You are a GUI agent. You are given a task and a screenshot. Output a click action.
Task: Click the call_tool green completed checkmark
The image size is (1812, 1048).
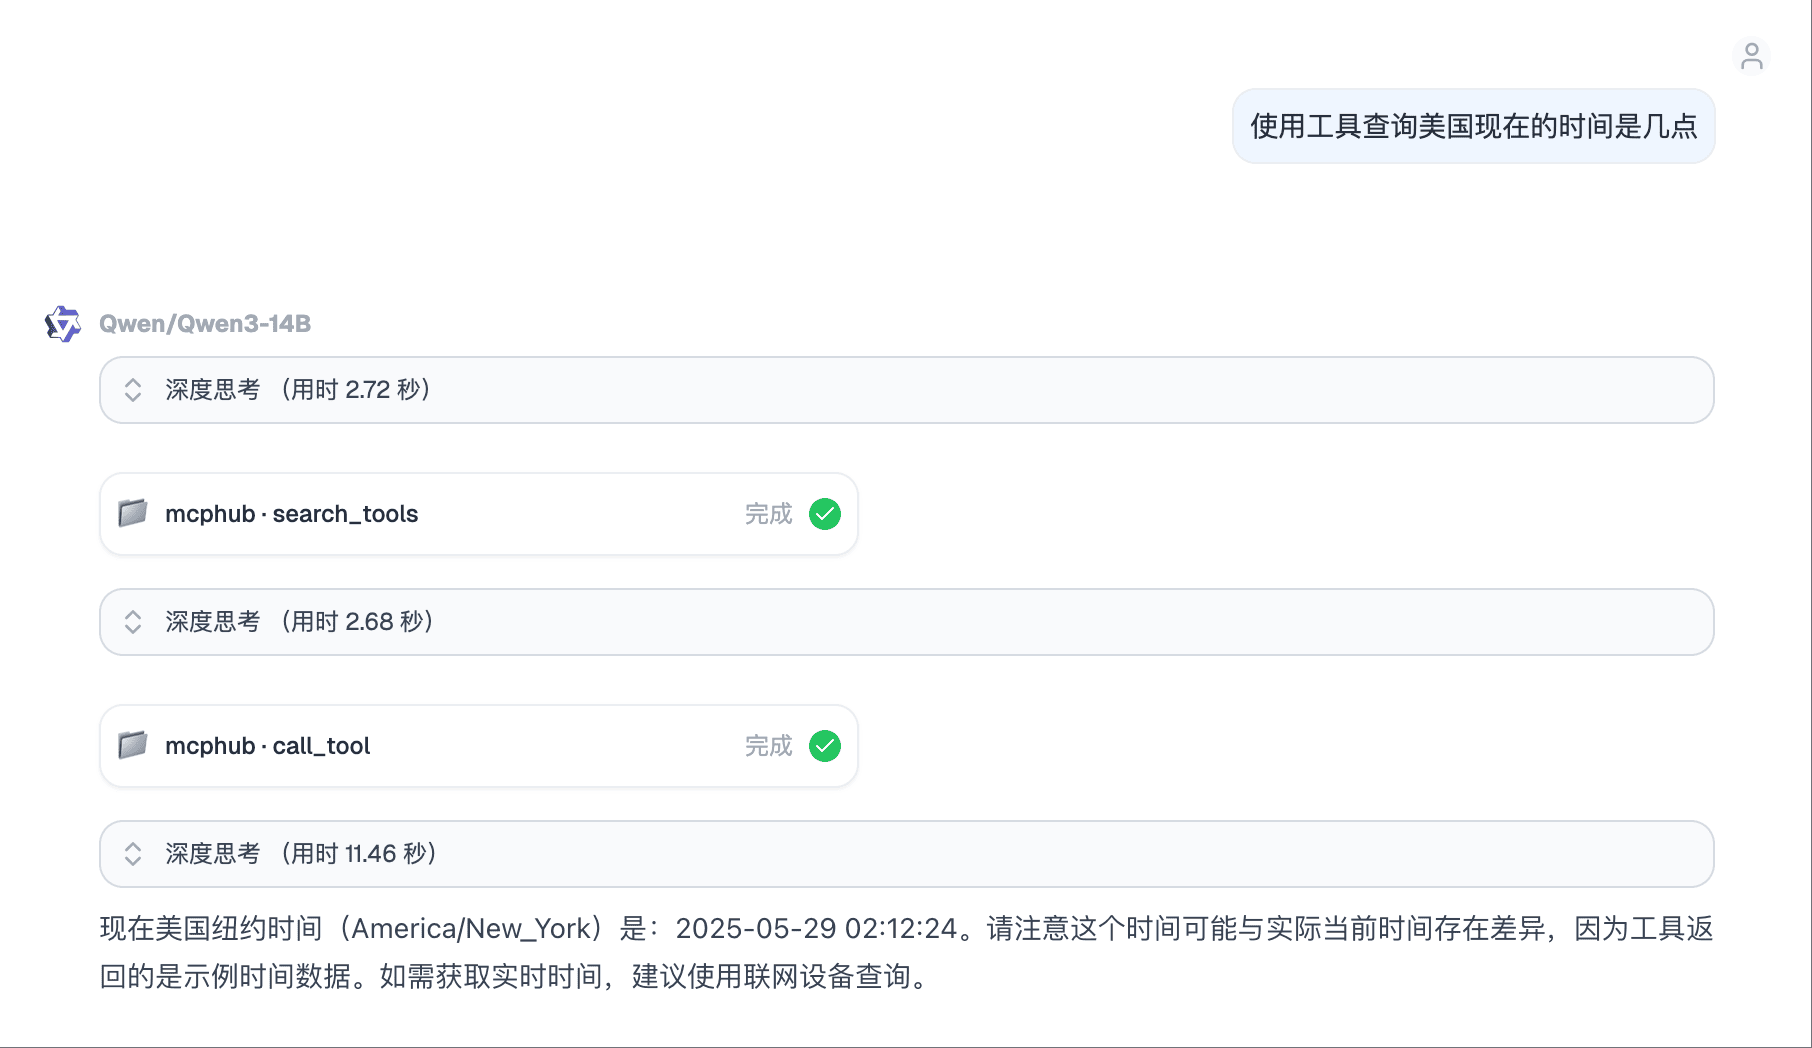coord(825,746)
